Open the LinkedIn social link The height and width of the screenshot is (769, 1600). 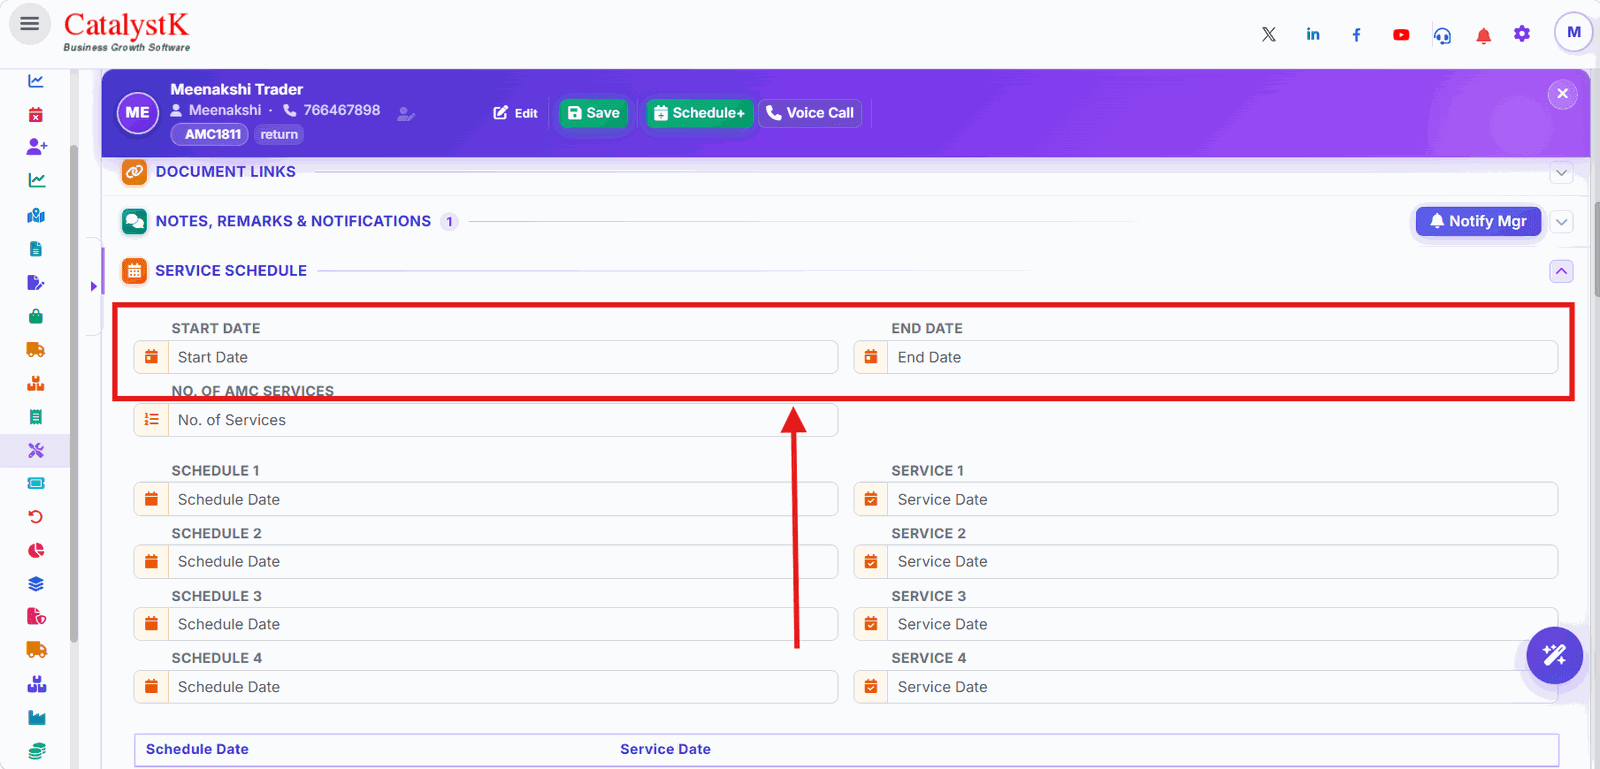(x=1313, y=34)
